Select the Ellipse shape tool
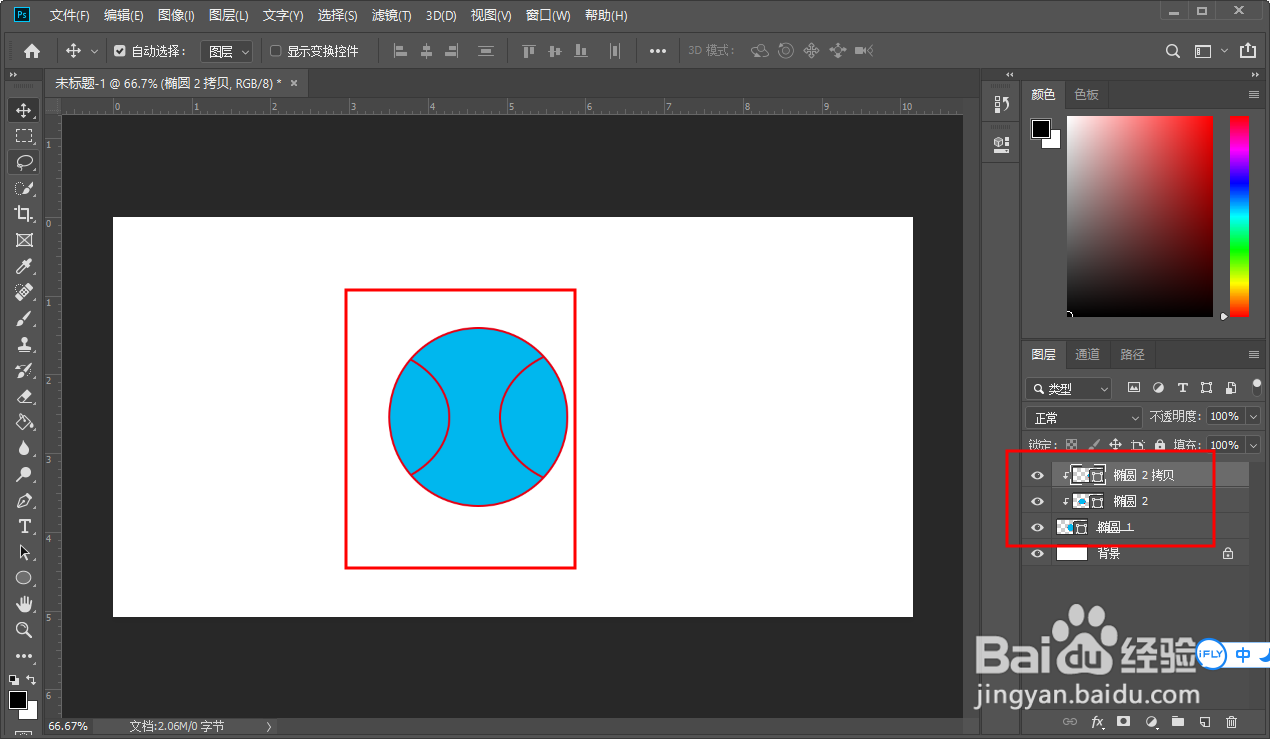 (24, 578)
